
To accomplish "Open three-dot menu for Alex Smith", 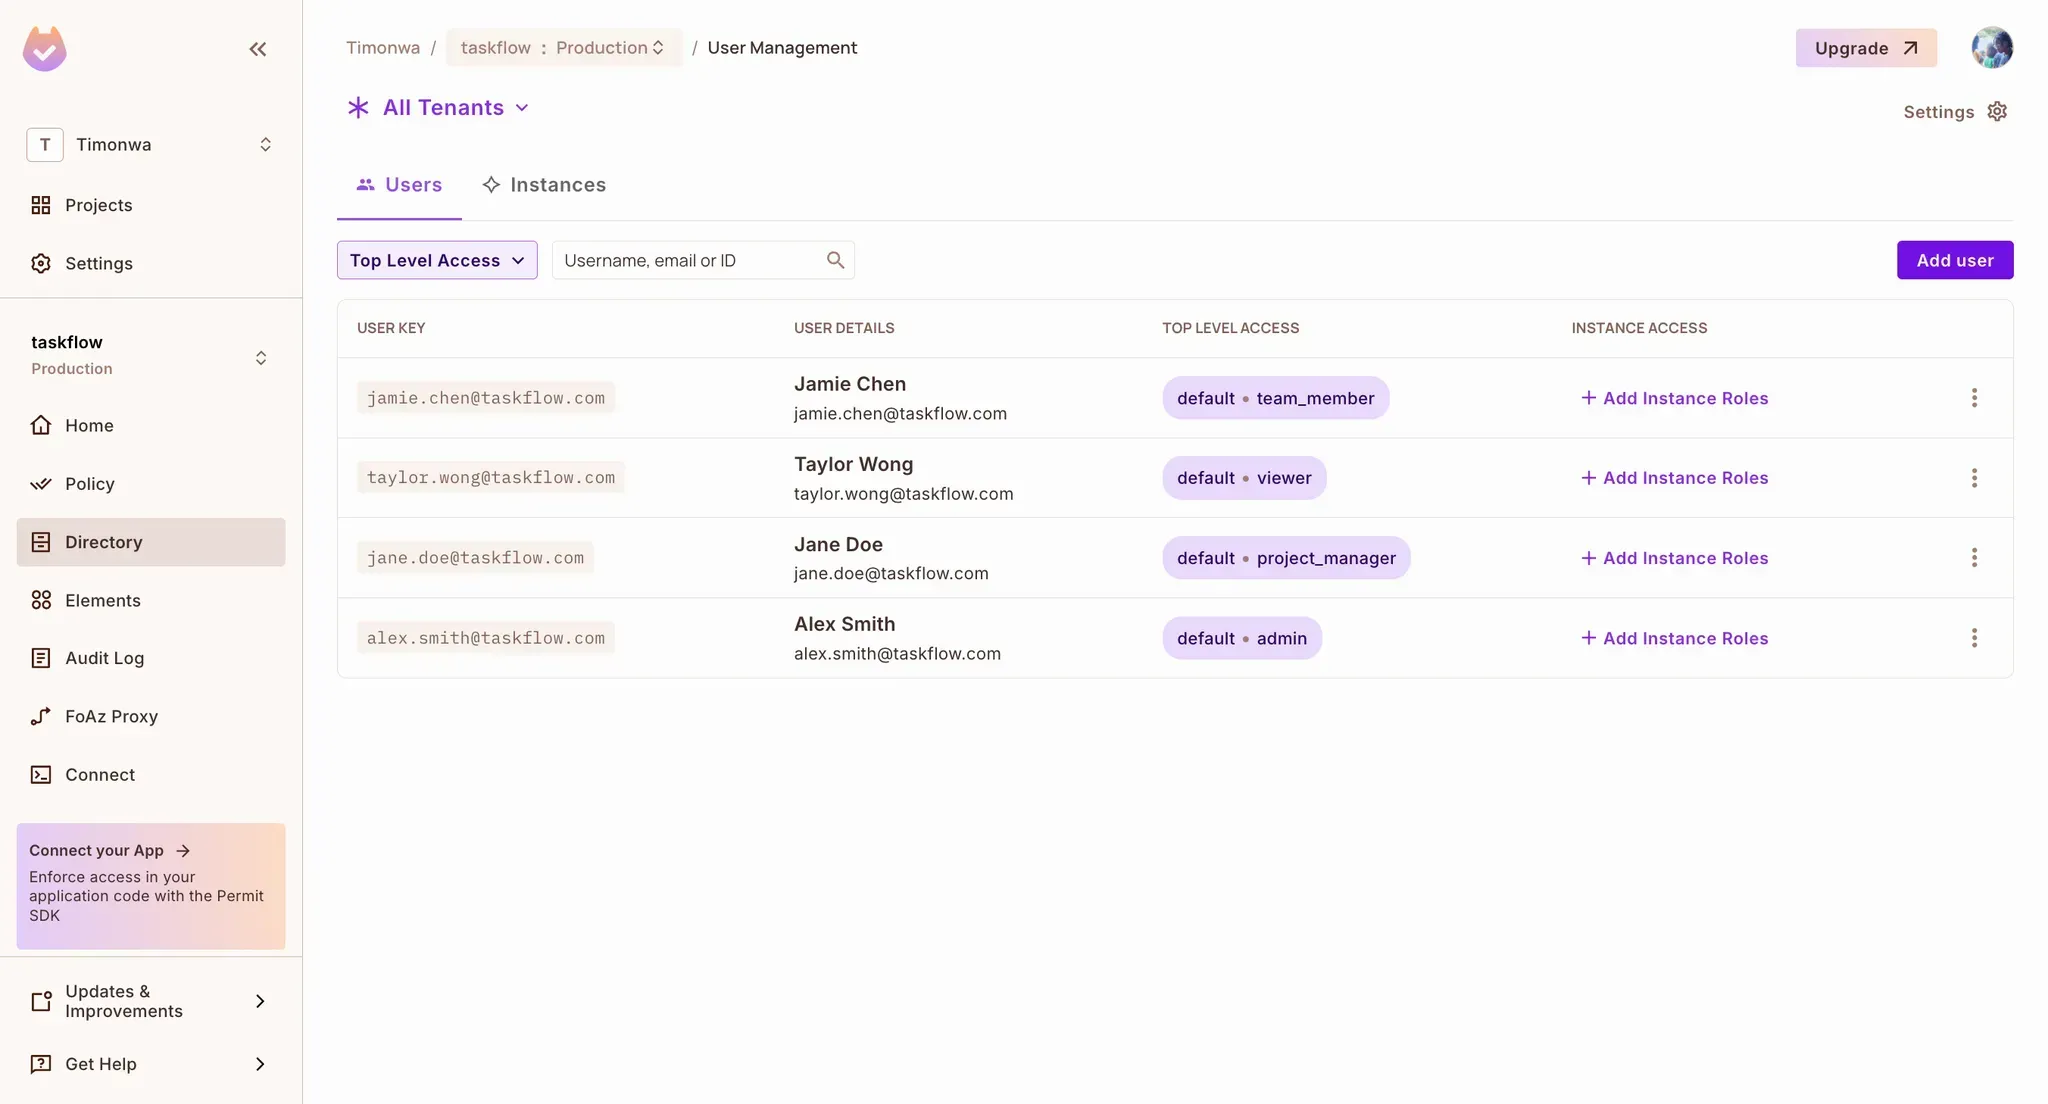I will (x=1973, y=638).
